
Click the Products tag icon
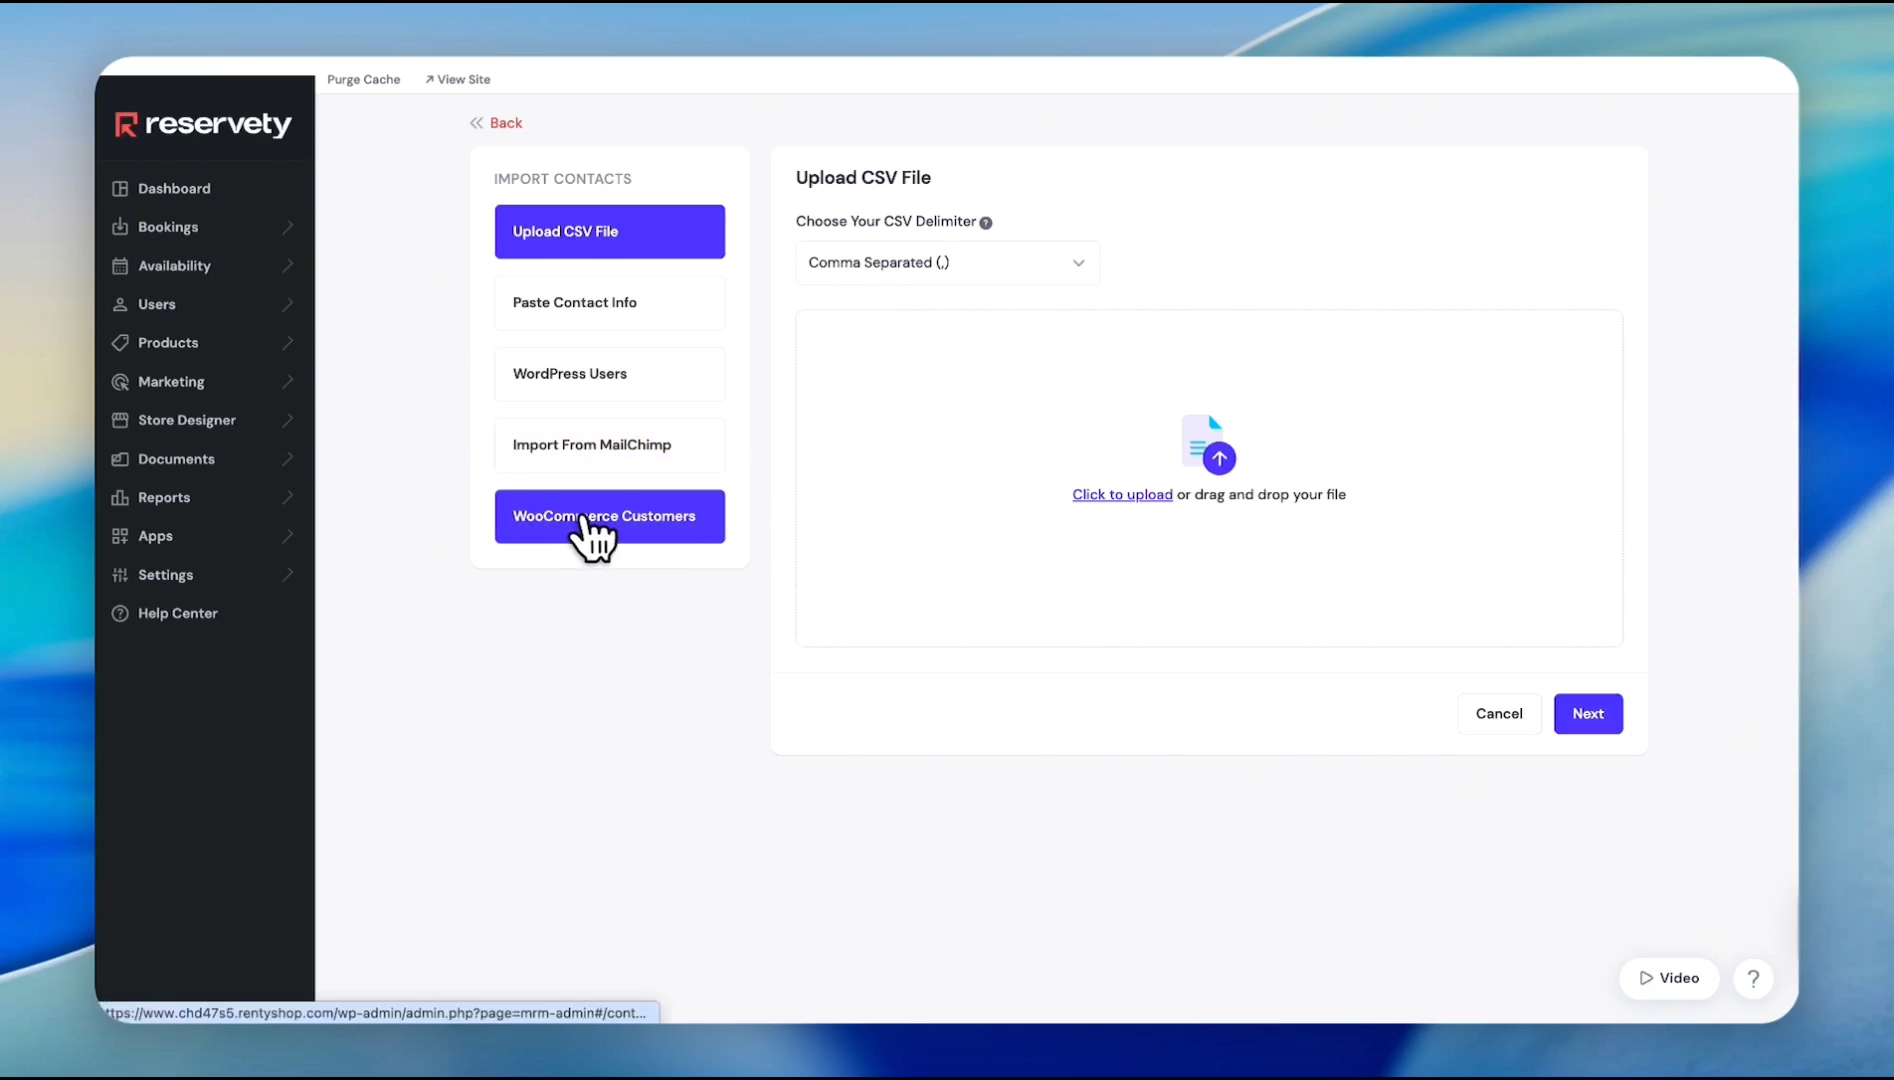[120, 343]
